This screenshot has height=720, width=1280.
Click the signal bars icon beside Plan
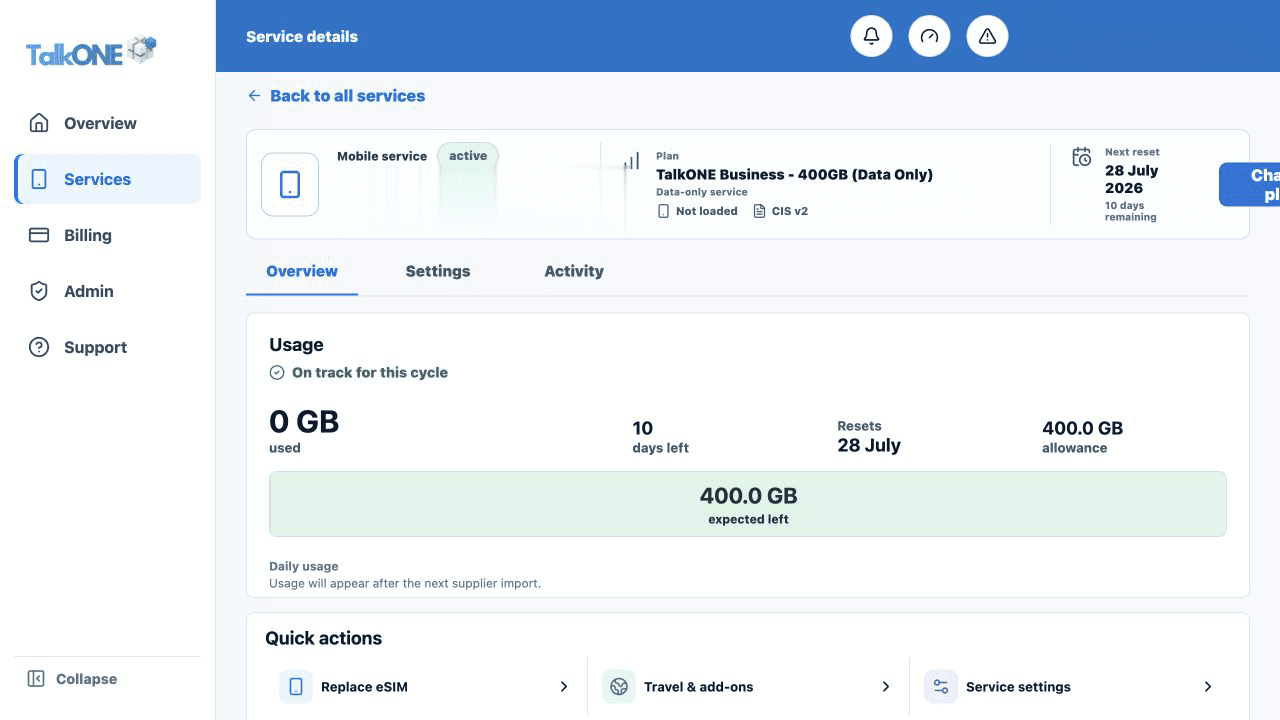coord(631,160)
